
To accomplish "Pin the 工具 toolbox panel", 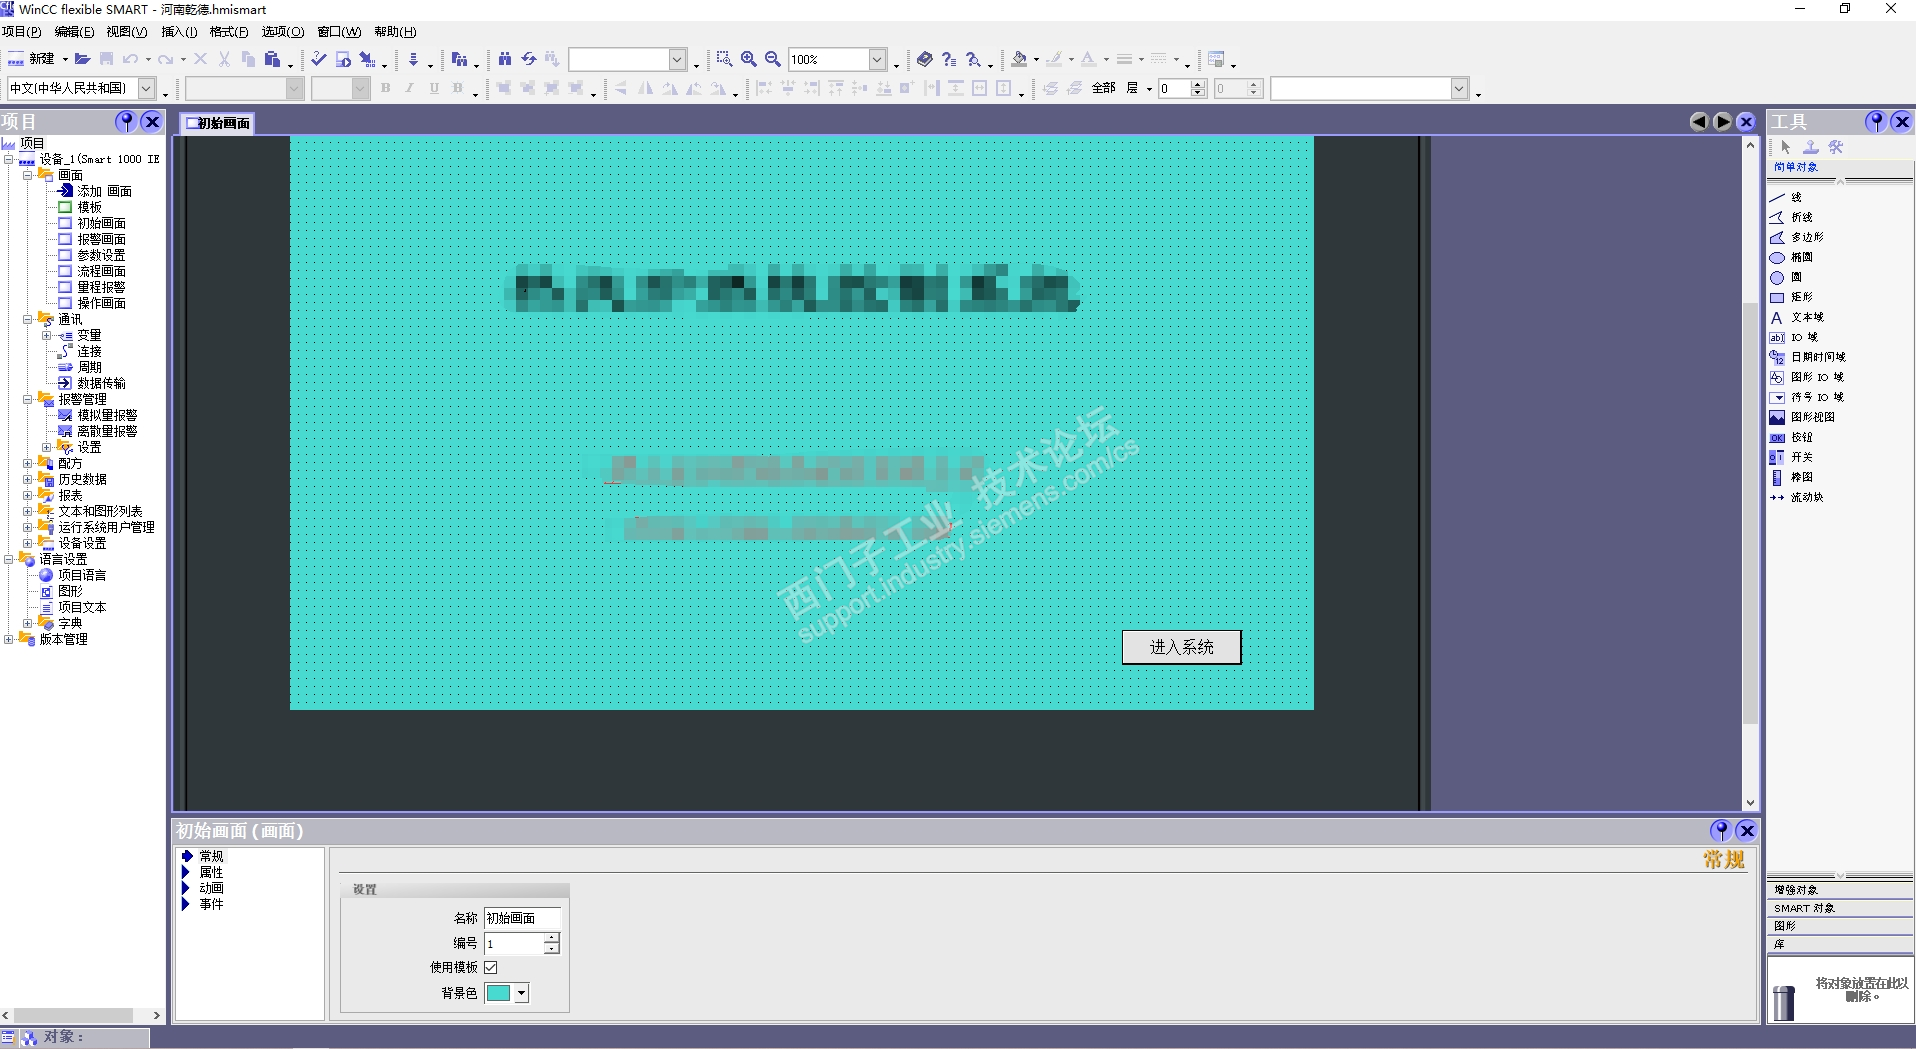I will click(x=1876, y=121).
